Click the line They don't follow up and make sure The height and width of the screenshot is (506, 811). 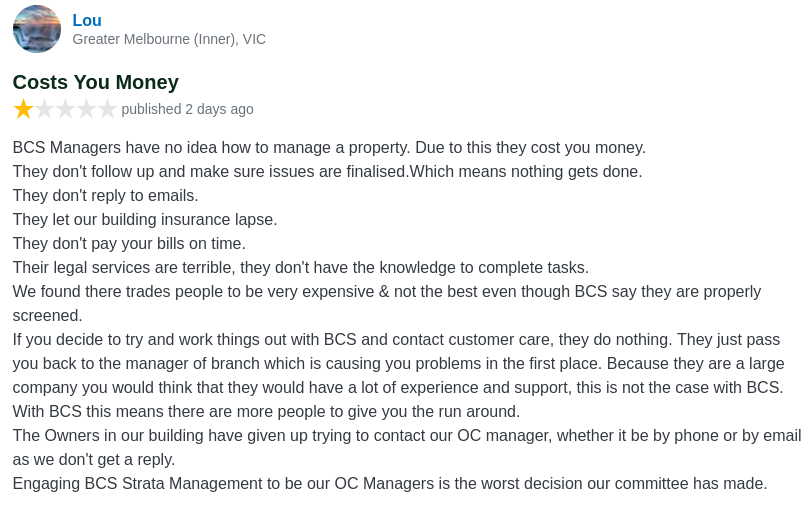point(327,171)
